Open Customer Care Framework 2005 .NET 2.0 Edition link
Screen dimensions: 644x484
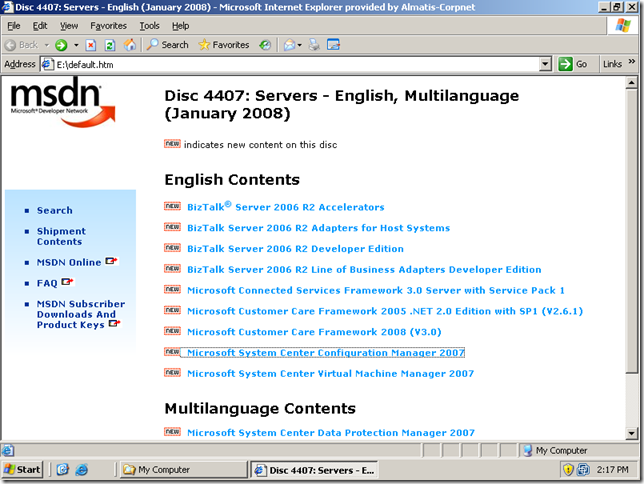[385, 311]
